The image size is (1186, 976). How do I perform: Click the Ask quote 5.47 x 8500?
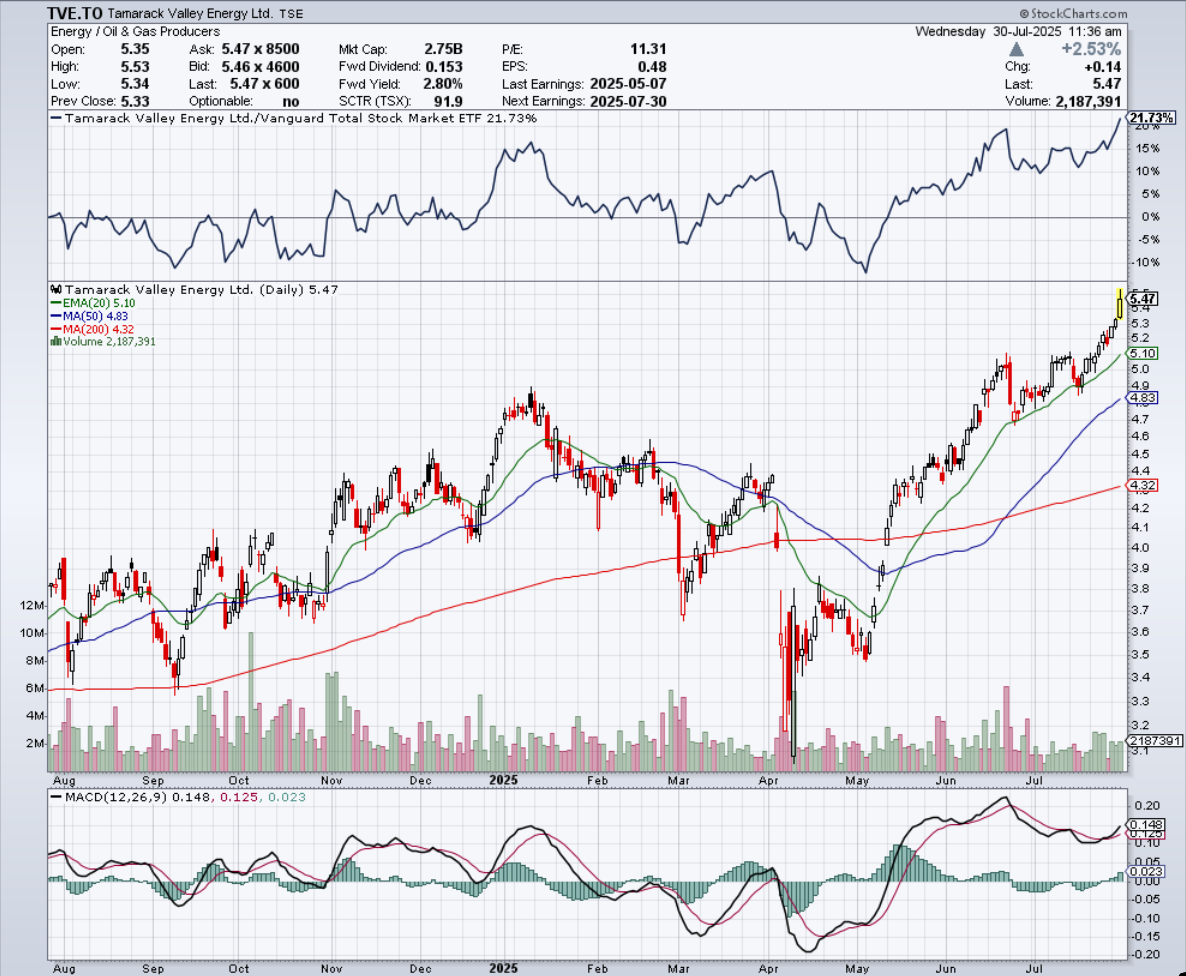pos(260,49)
